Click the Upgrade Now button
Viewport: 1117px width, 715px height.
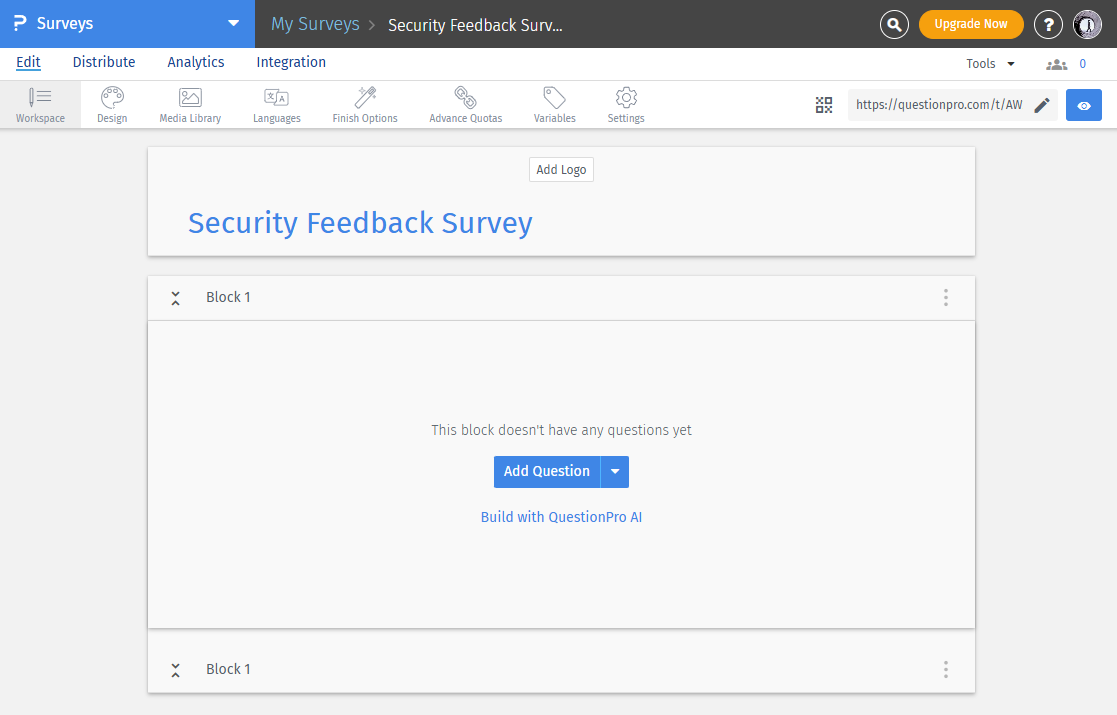[x=970, y=23]
